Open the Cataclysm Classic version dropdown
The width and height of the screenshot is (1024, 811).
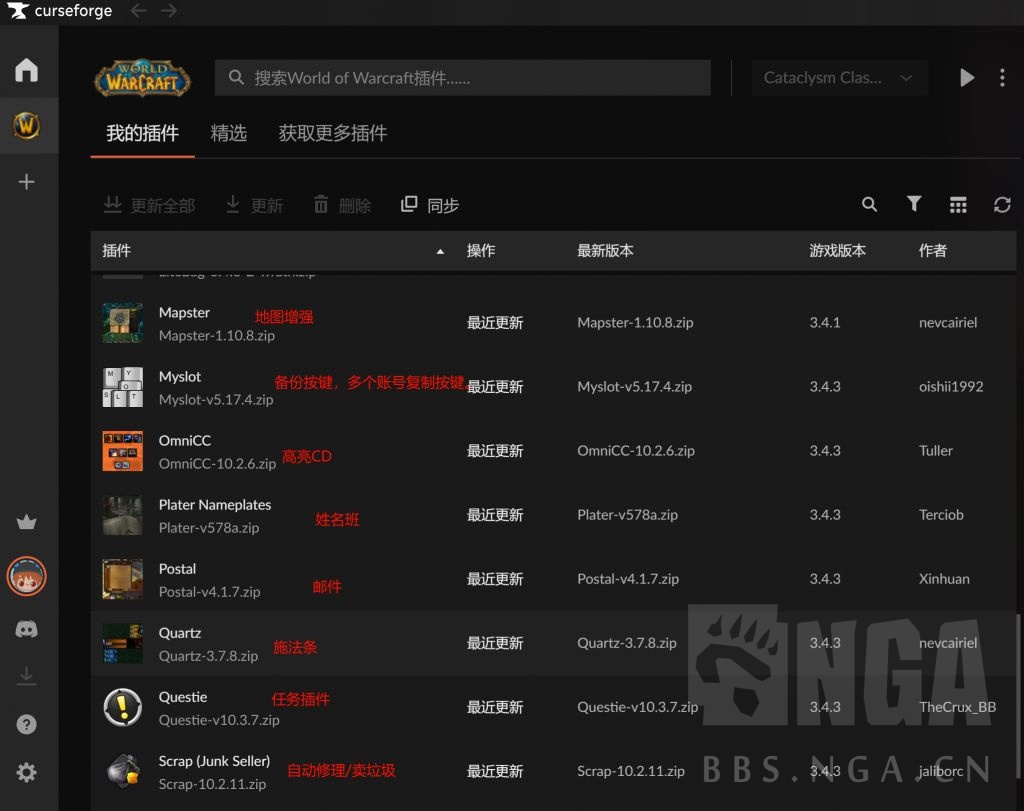click(838, 77)
